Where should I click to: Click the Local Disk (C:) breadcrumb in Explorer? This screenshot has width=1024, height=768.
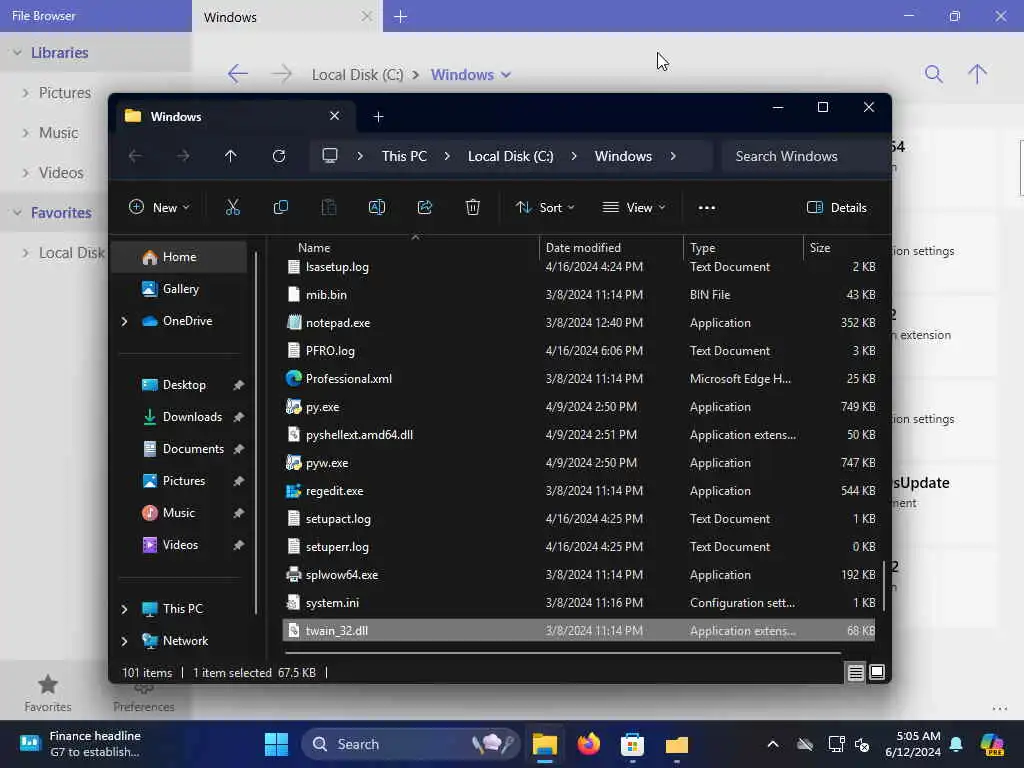[x=510, y=156]
